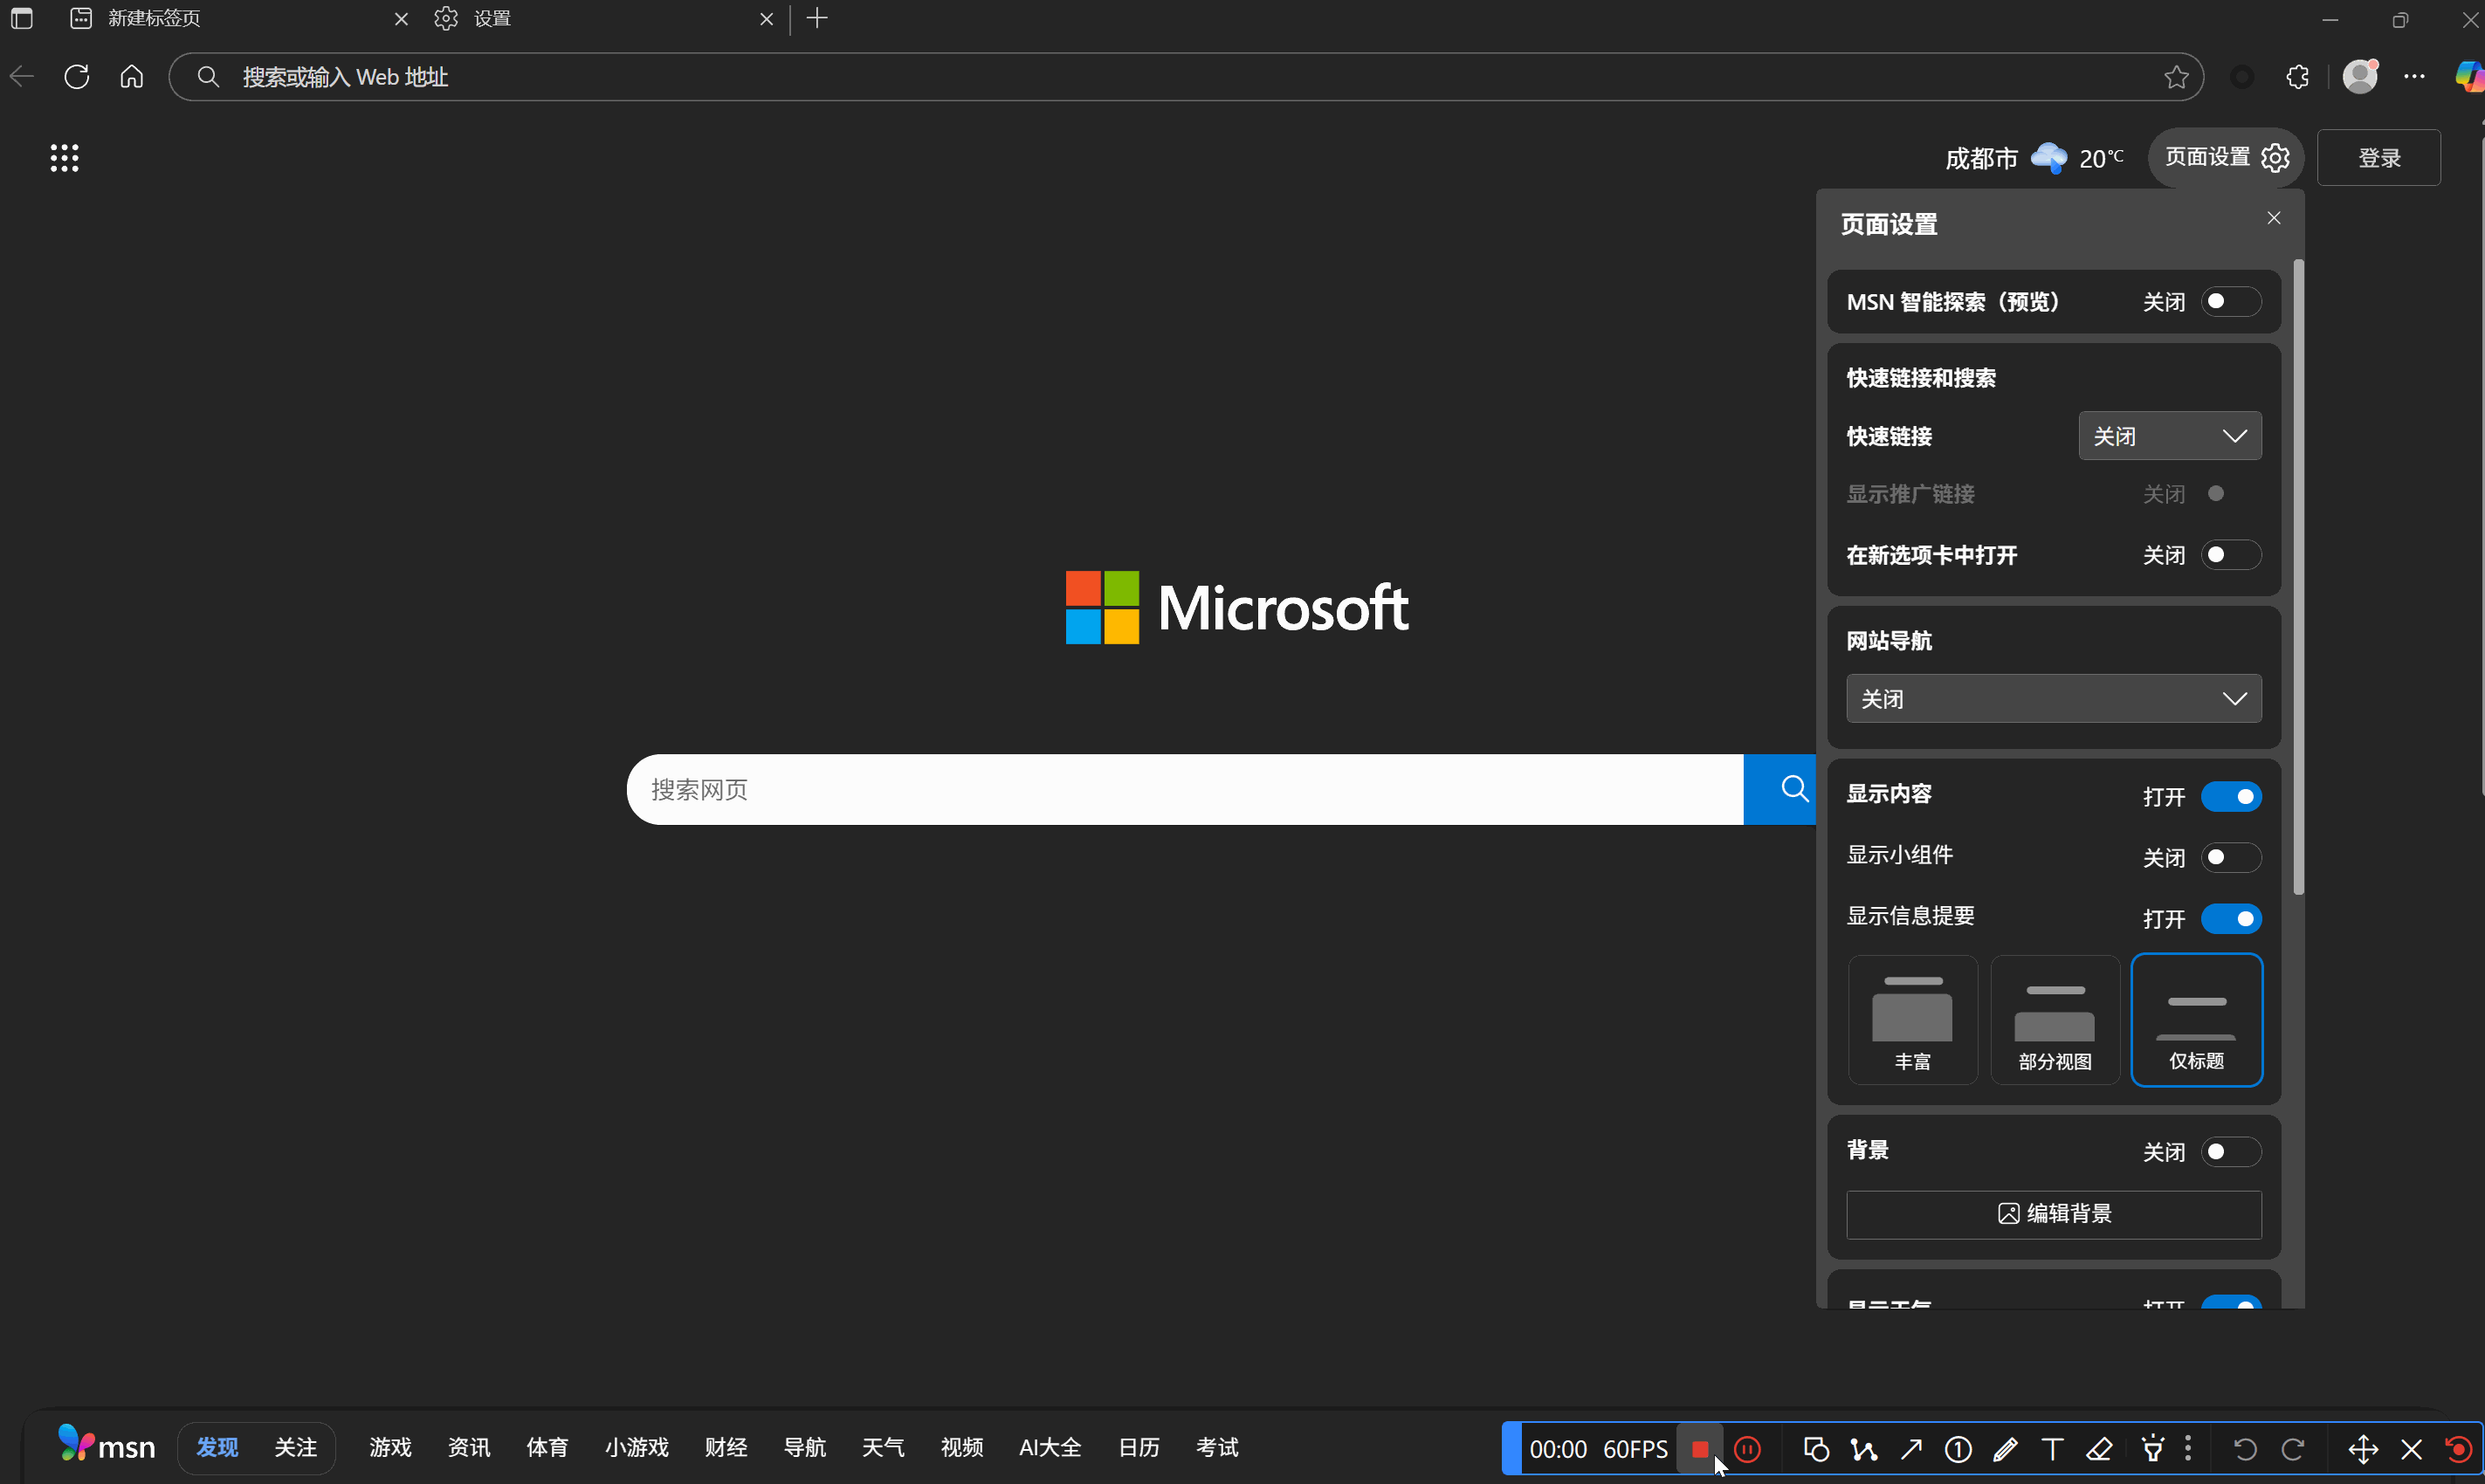Click the 登录 sign-in button
2485x1484 pixels.
(x=2379, y=157)
